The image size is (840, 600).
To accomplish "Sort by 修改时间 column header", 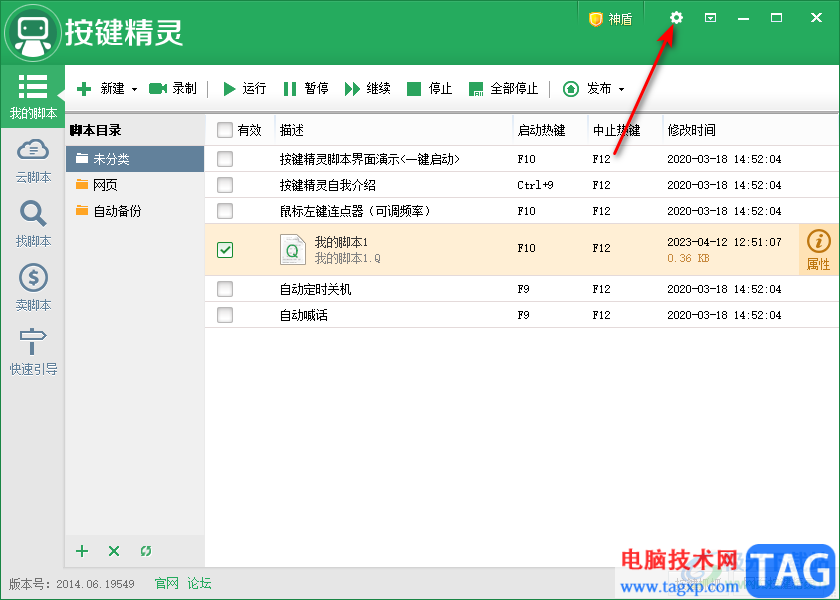I will tap(750, 130).
